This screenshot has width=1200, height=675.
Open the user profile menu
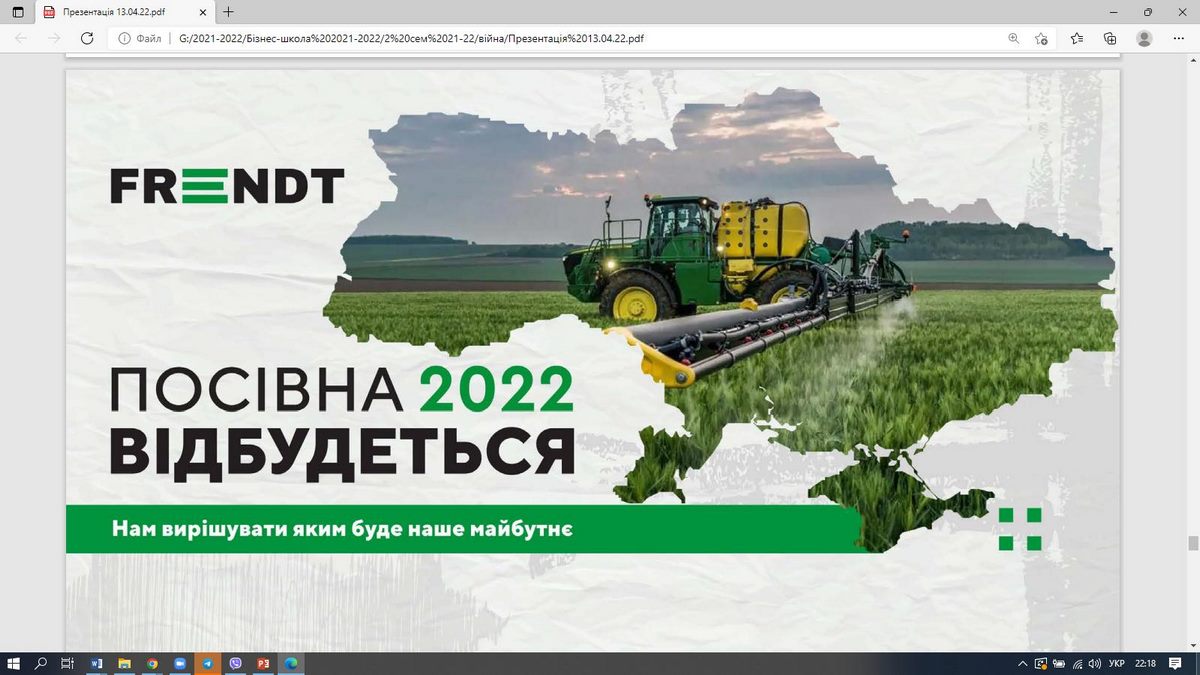coord(1144,38)
